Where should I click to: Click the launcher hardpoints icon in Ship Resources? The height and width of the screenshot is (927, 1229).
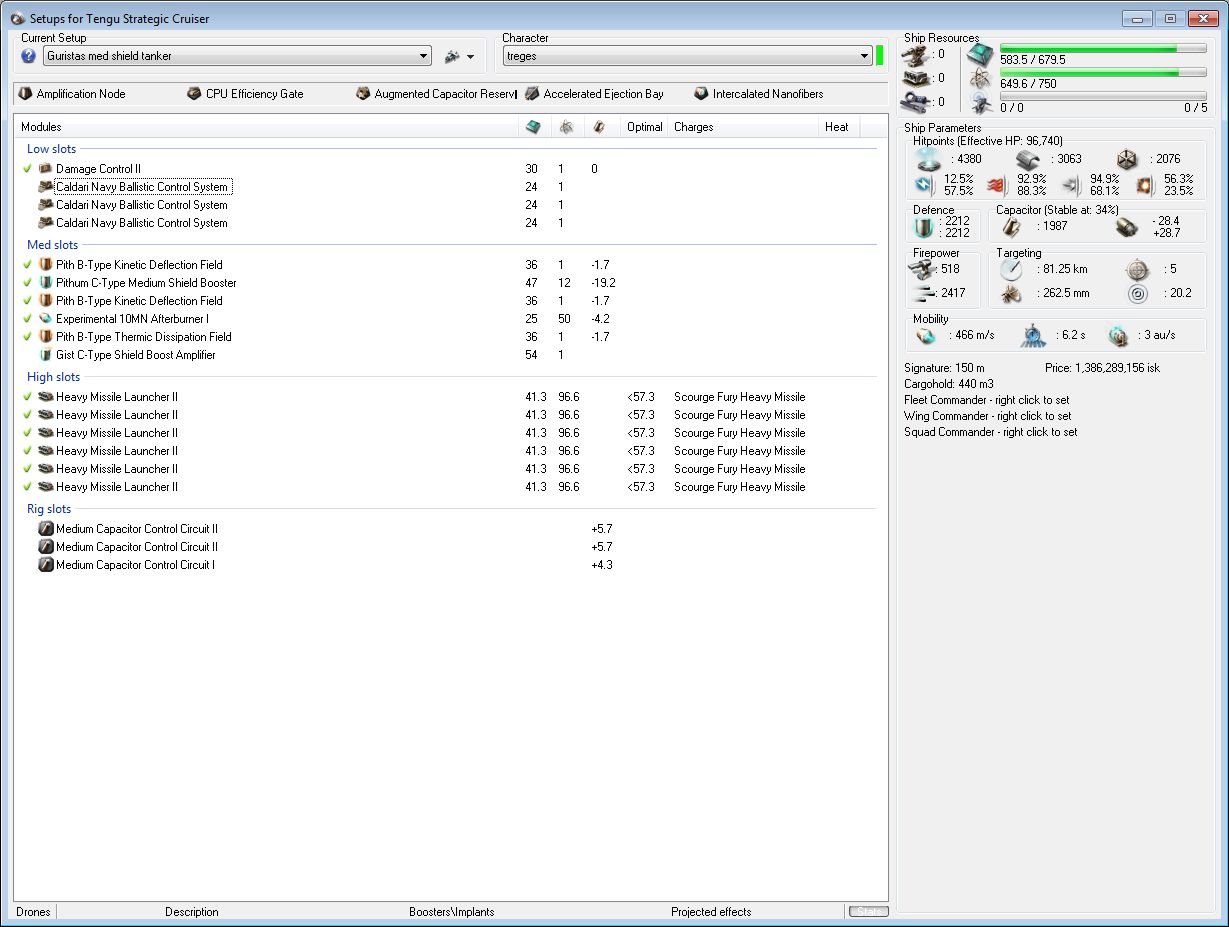tap(915, 78)
